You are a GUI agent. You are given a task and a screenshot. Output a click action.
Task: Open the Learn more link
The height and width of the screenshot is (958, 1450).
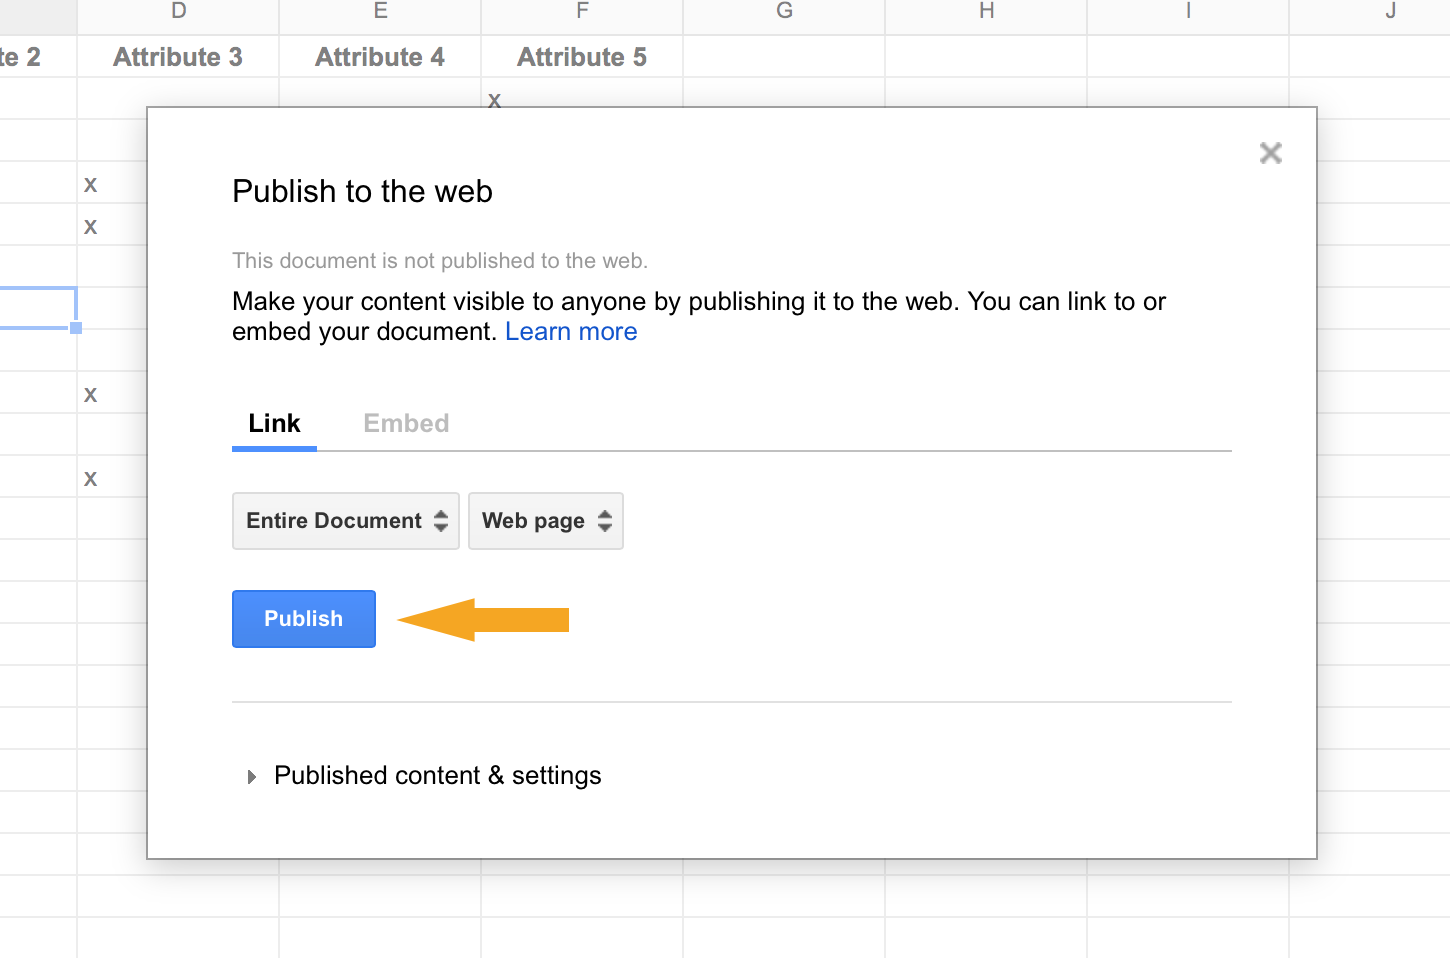570,331
